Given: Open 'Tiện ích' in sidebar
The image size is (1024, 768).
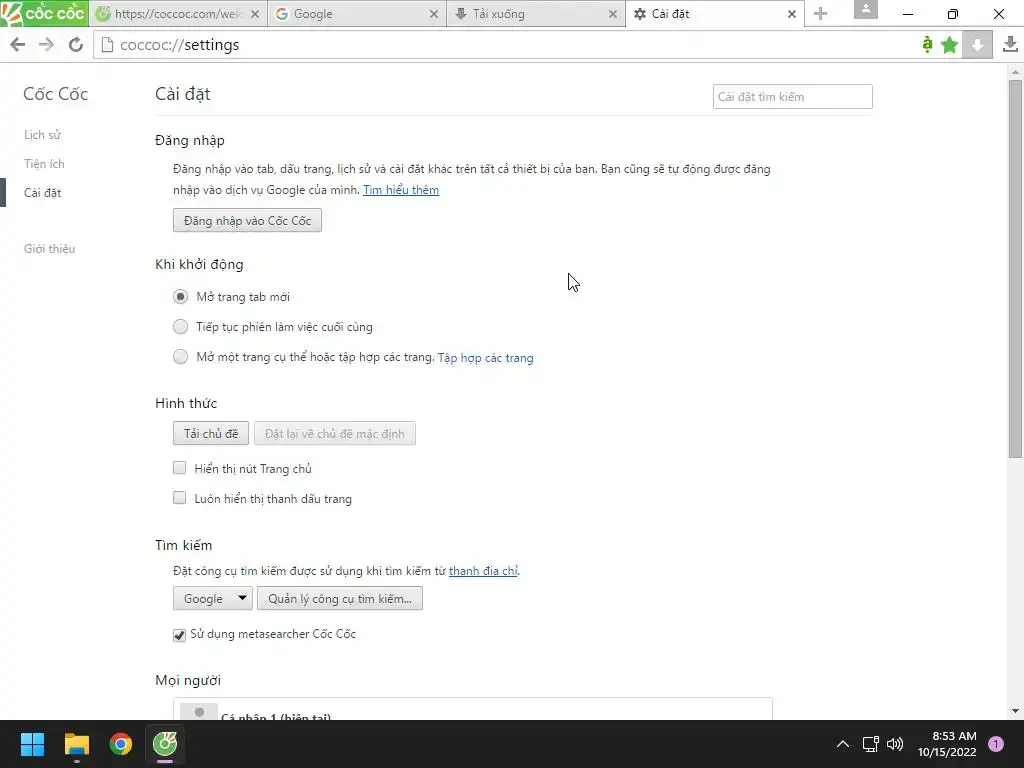Looking at the screenshot, I should 44,163.
